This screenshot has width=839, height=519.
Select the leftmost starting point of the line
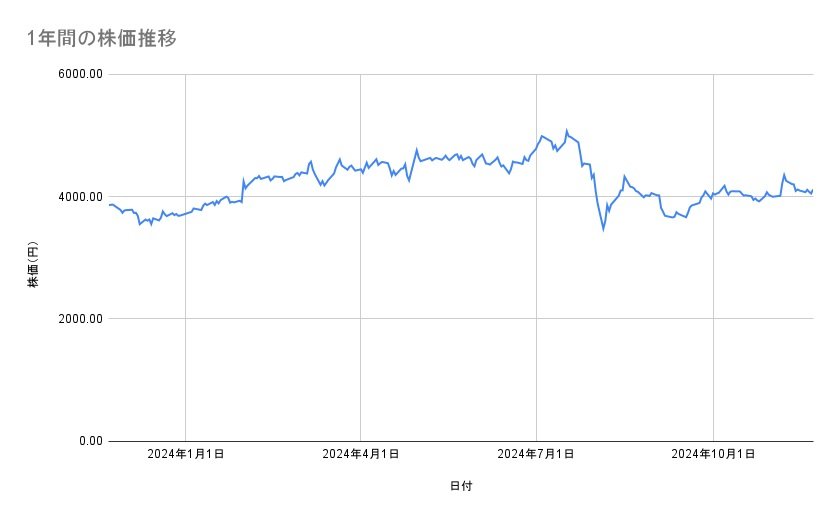click(x=109, y=204)
